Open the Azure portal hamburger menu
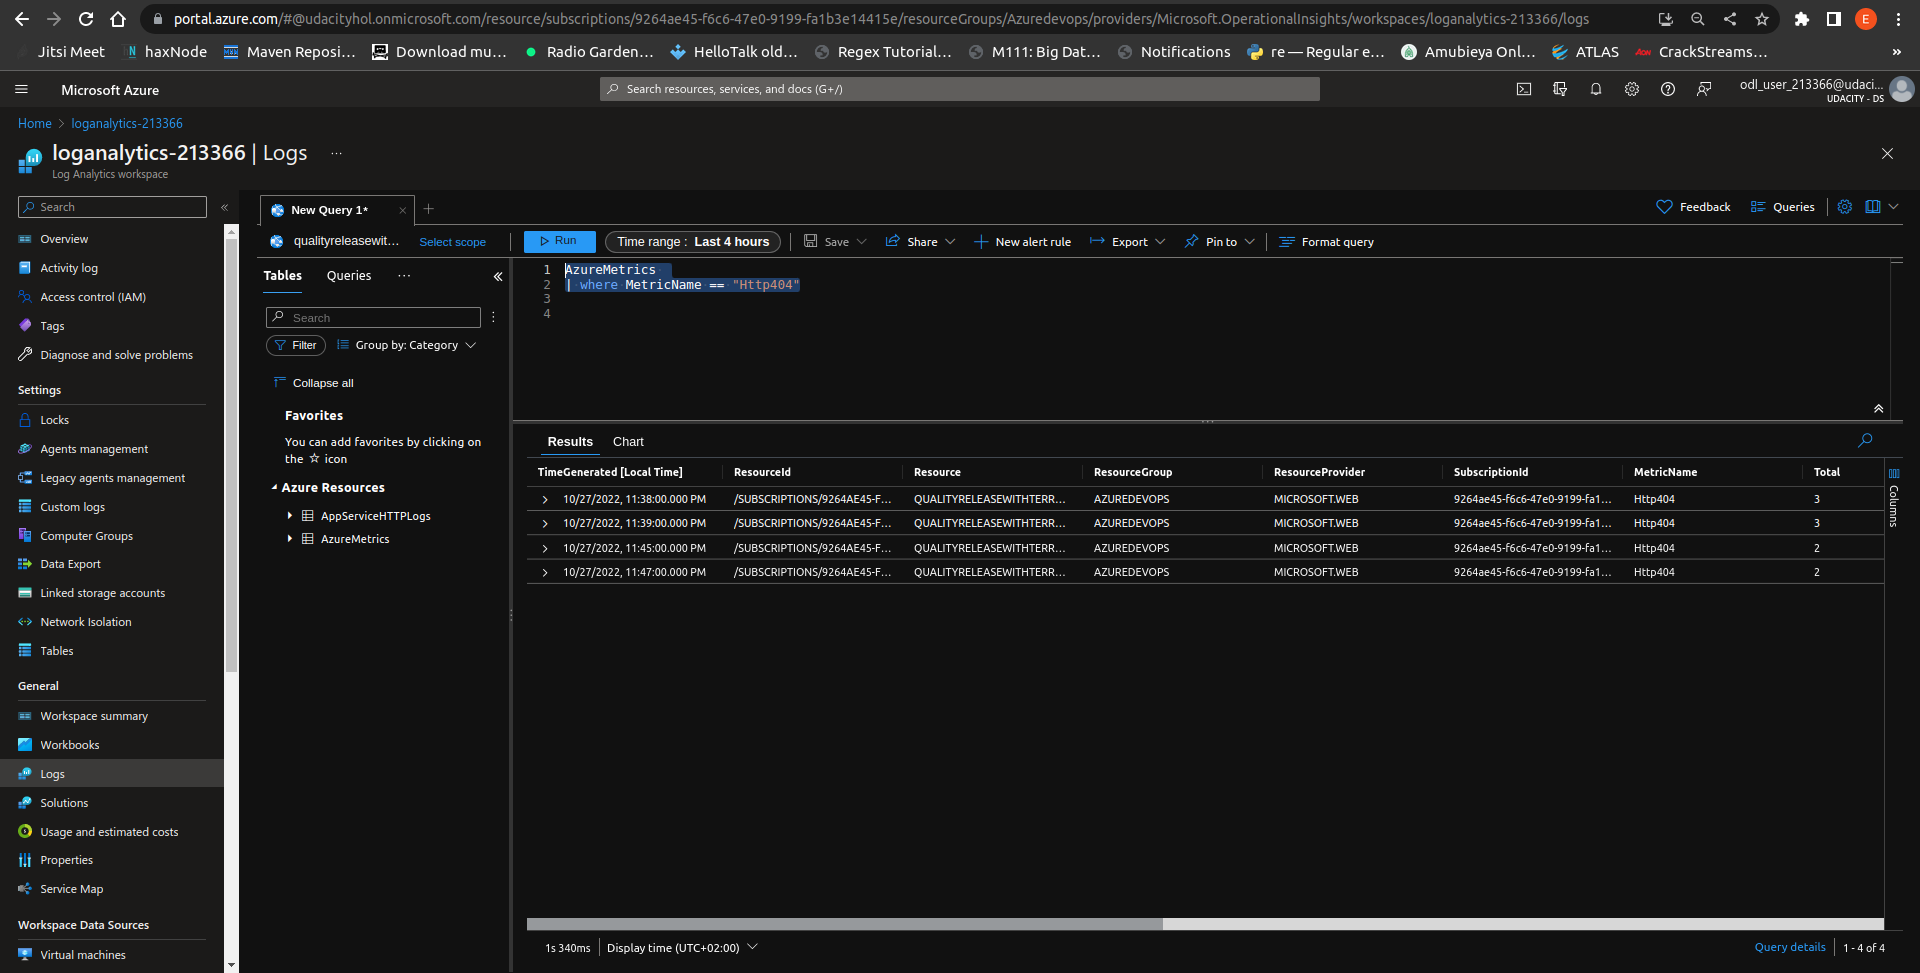Viewport: 1920px width, 973px height. [21, 89]
